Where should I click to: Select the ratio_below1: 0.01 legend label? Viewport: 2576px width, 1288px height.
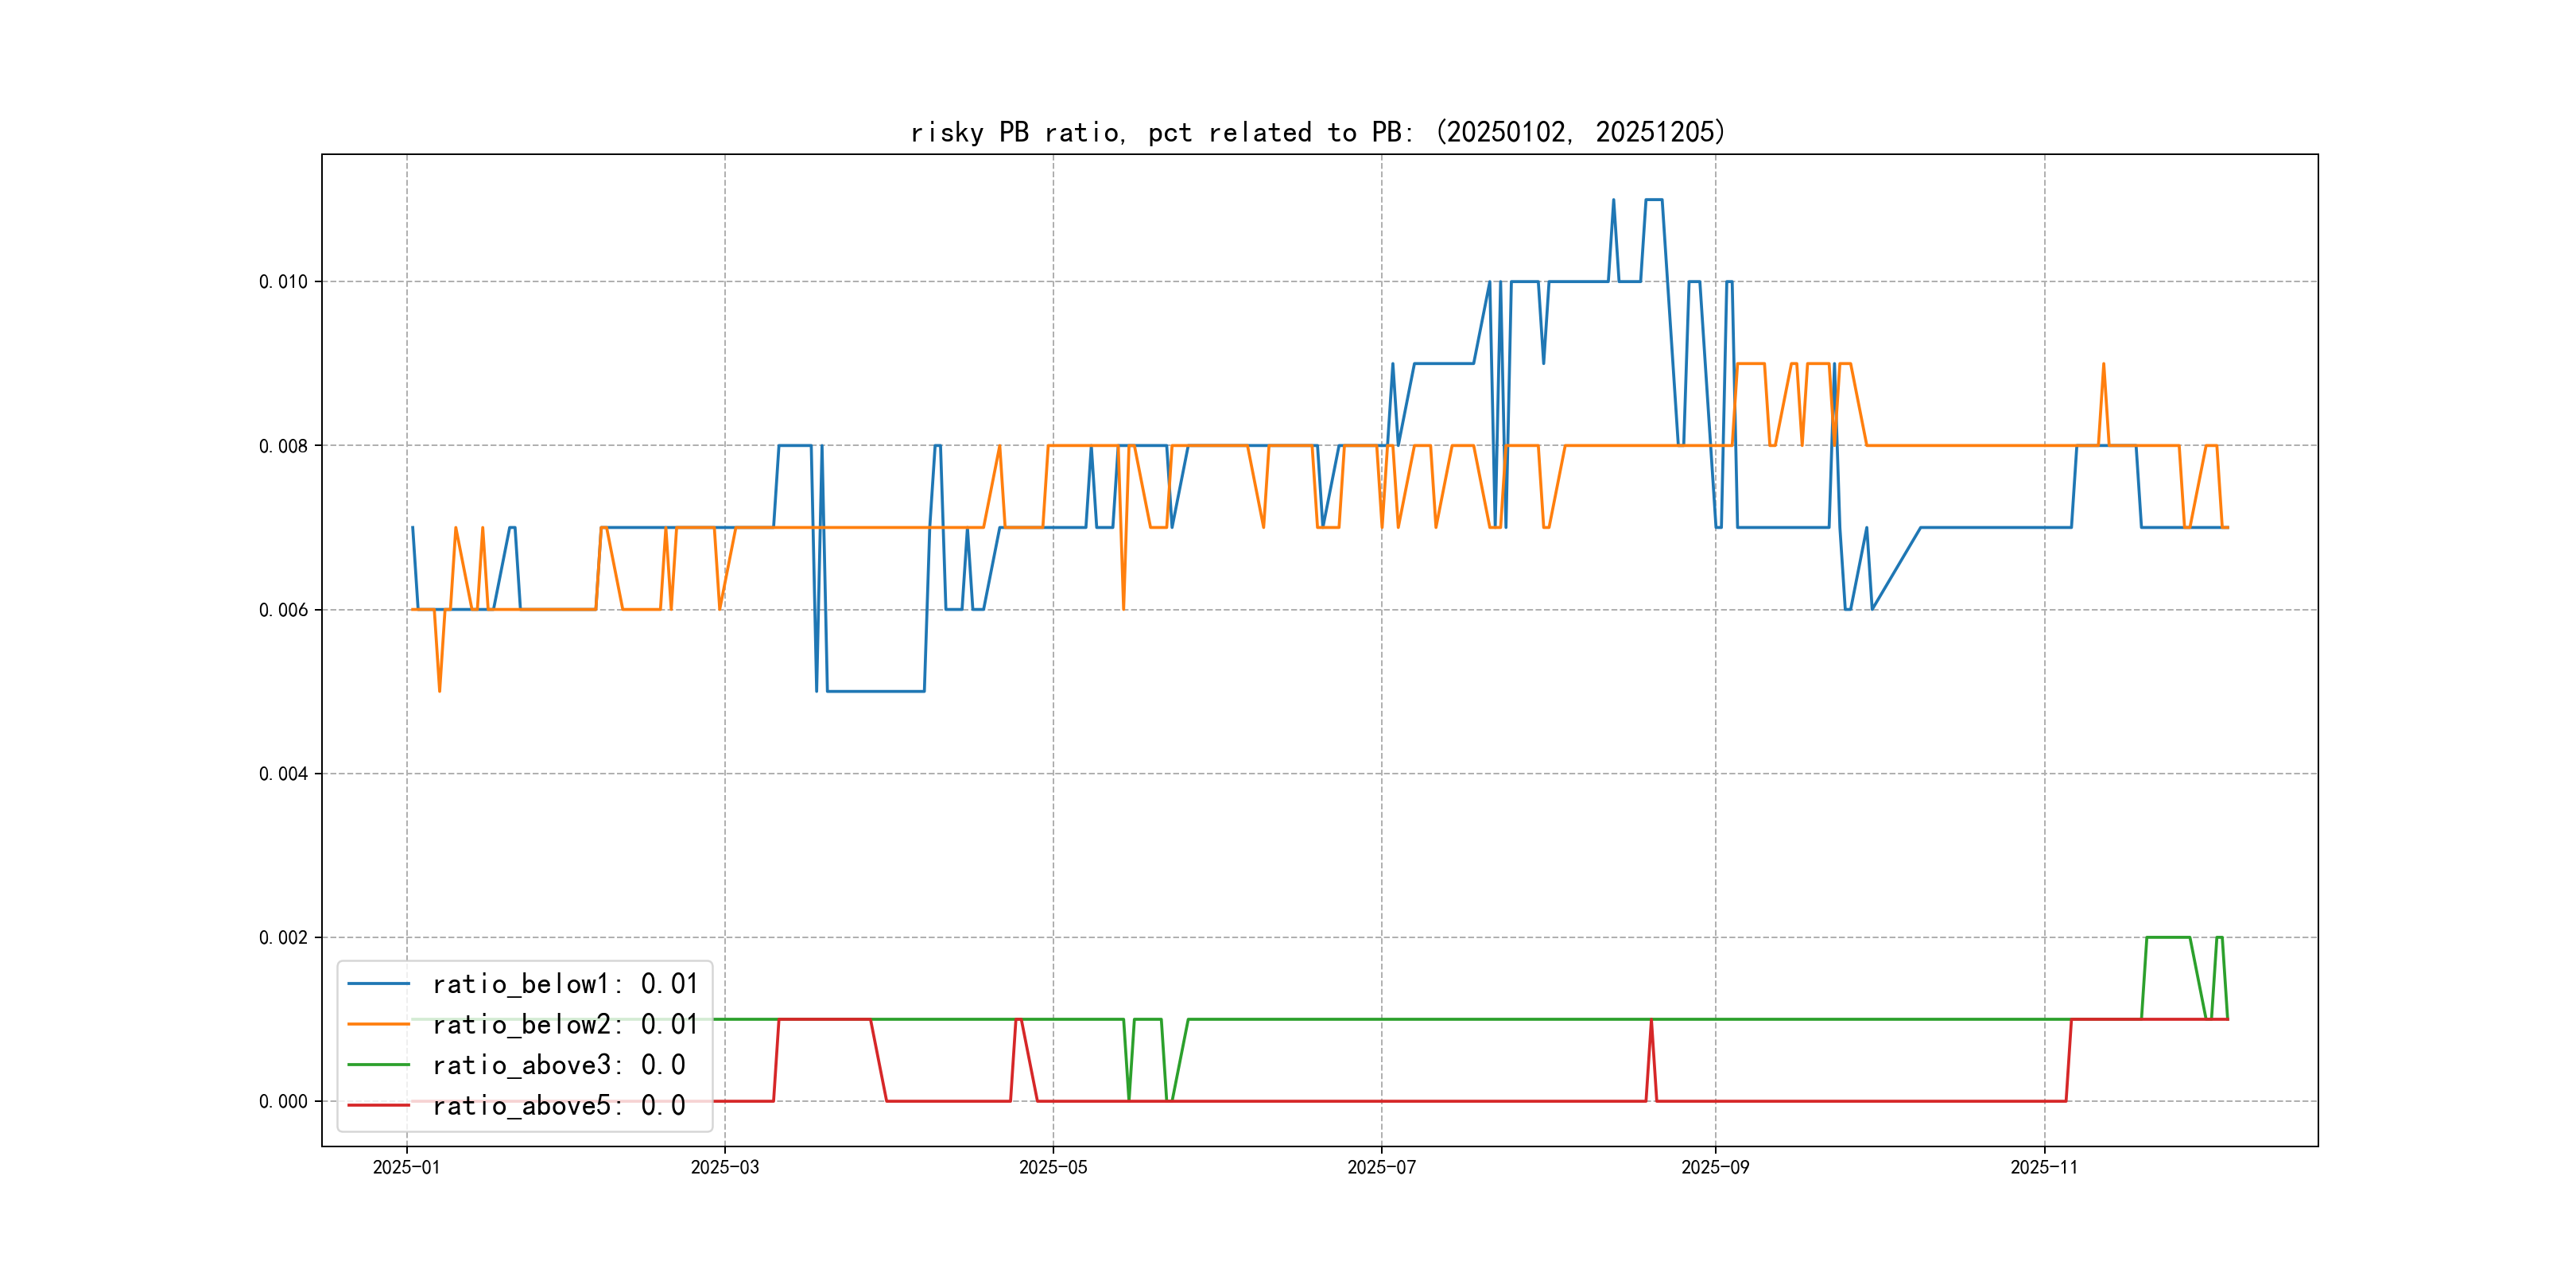(565, 984)
